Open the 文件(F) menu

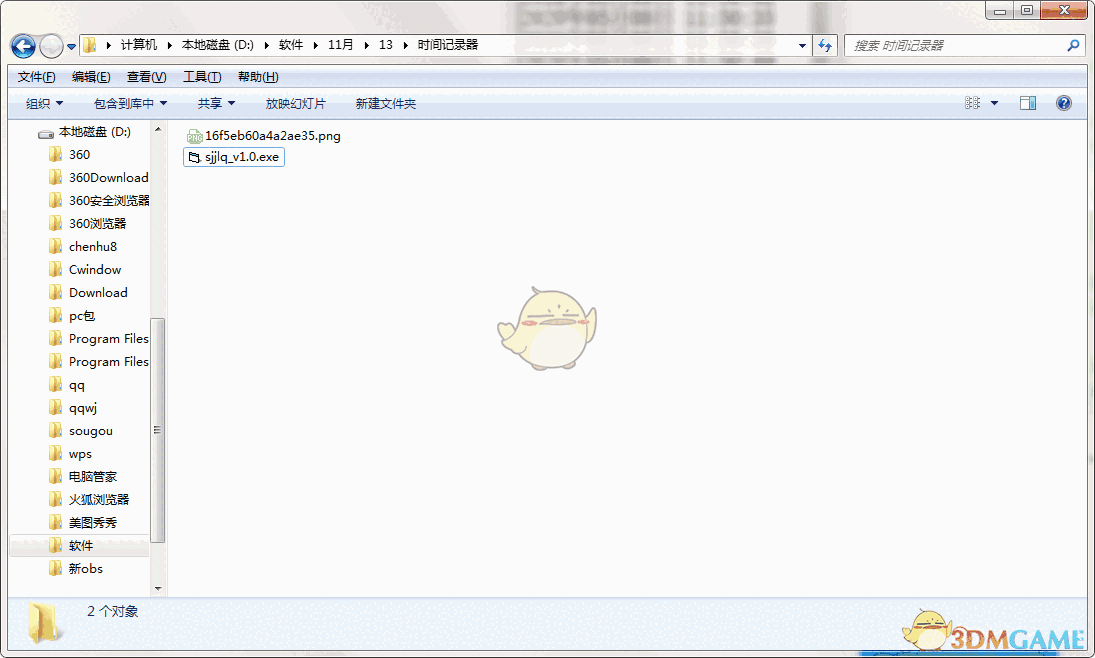point(36,77)
